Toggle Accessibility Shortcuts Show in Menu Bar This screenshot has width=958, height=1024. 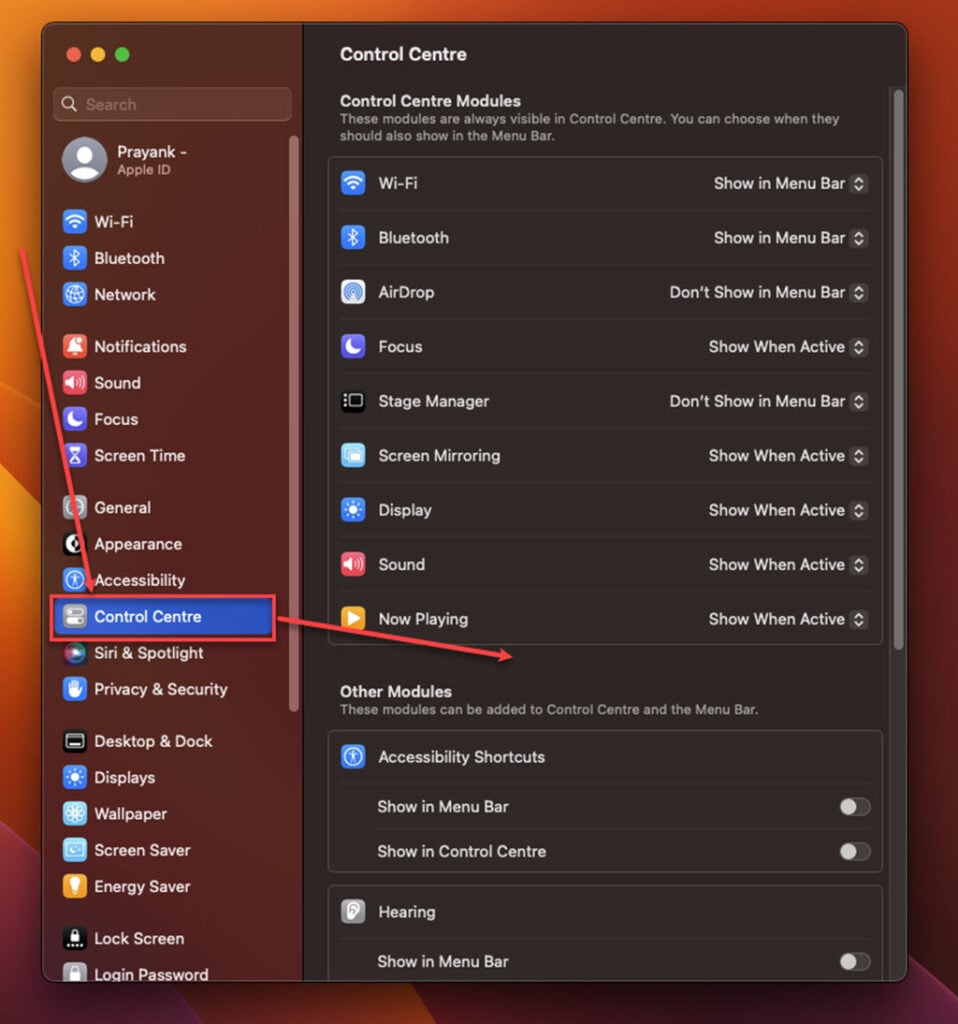pyautogui.click(x=855, y=807)
